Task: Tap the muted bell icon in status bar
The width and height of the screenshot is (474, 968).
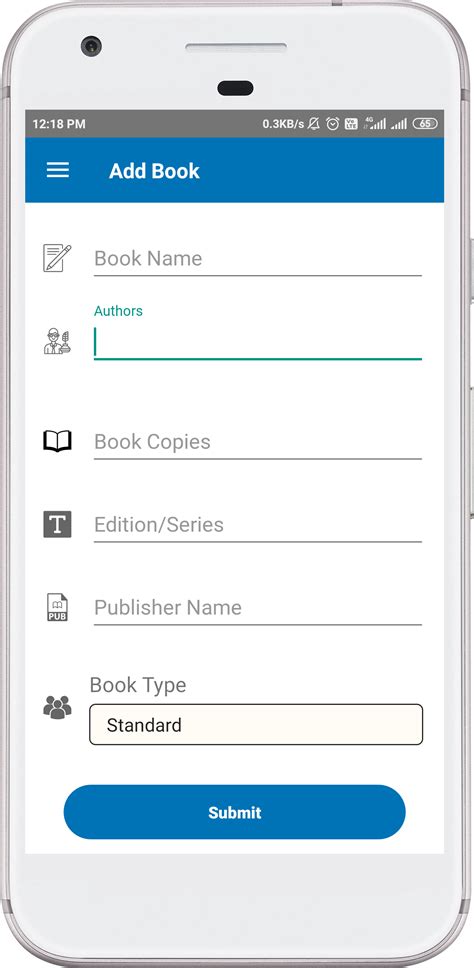Action: pos(314,123)
